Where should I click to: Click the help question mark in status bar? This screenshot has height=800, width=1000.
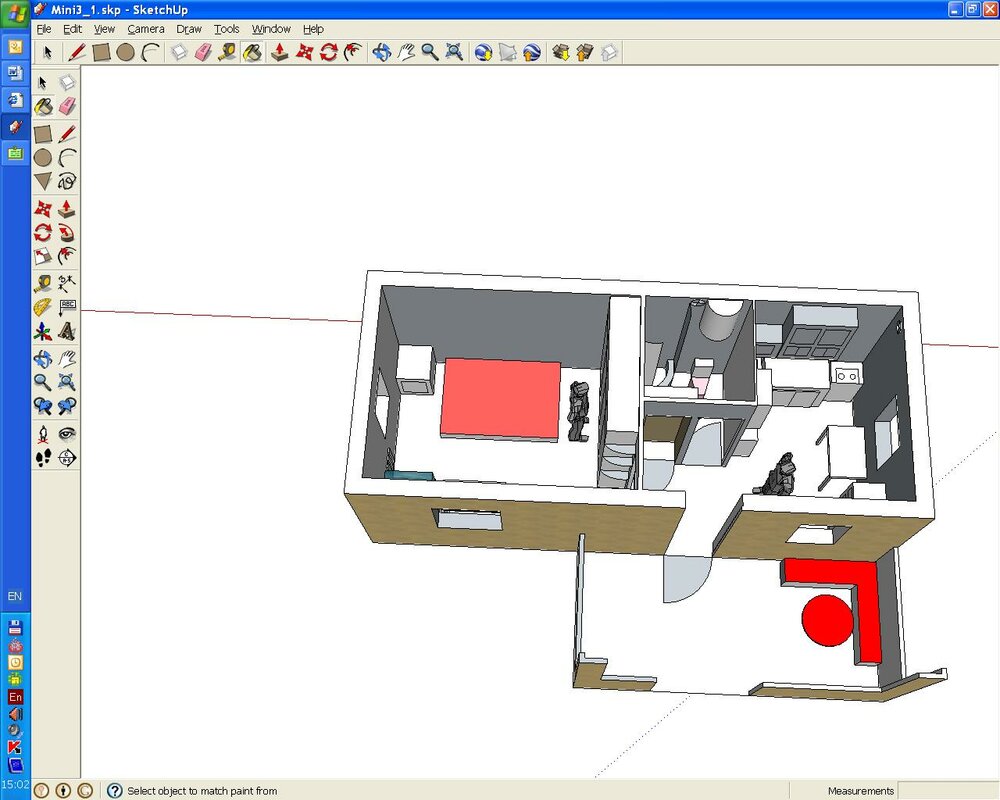[x=114, y=791]
